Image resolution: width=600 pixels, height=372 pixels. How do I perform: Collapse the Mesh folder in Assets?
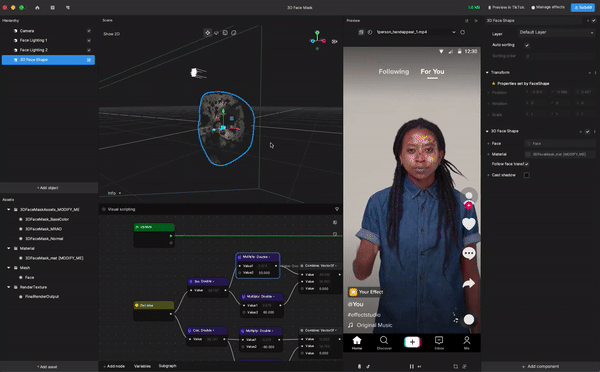8,268
